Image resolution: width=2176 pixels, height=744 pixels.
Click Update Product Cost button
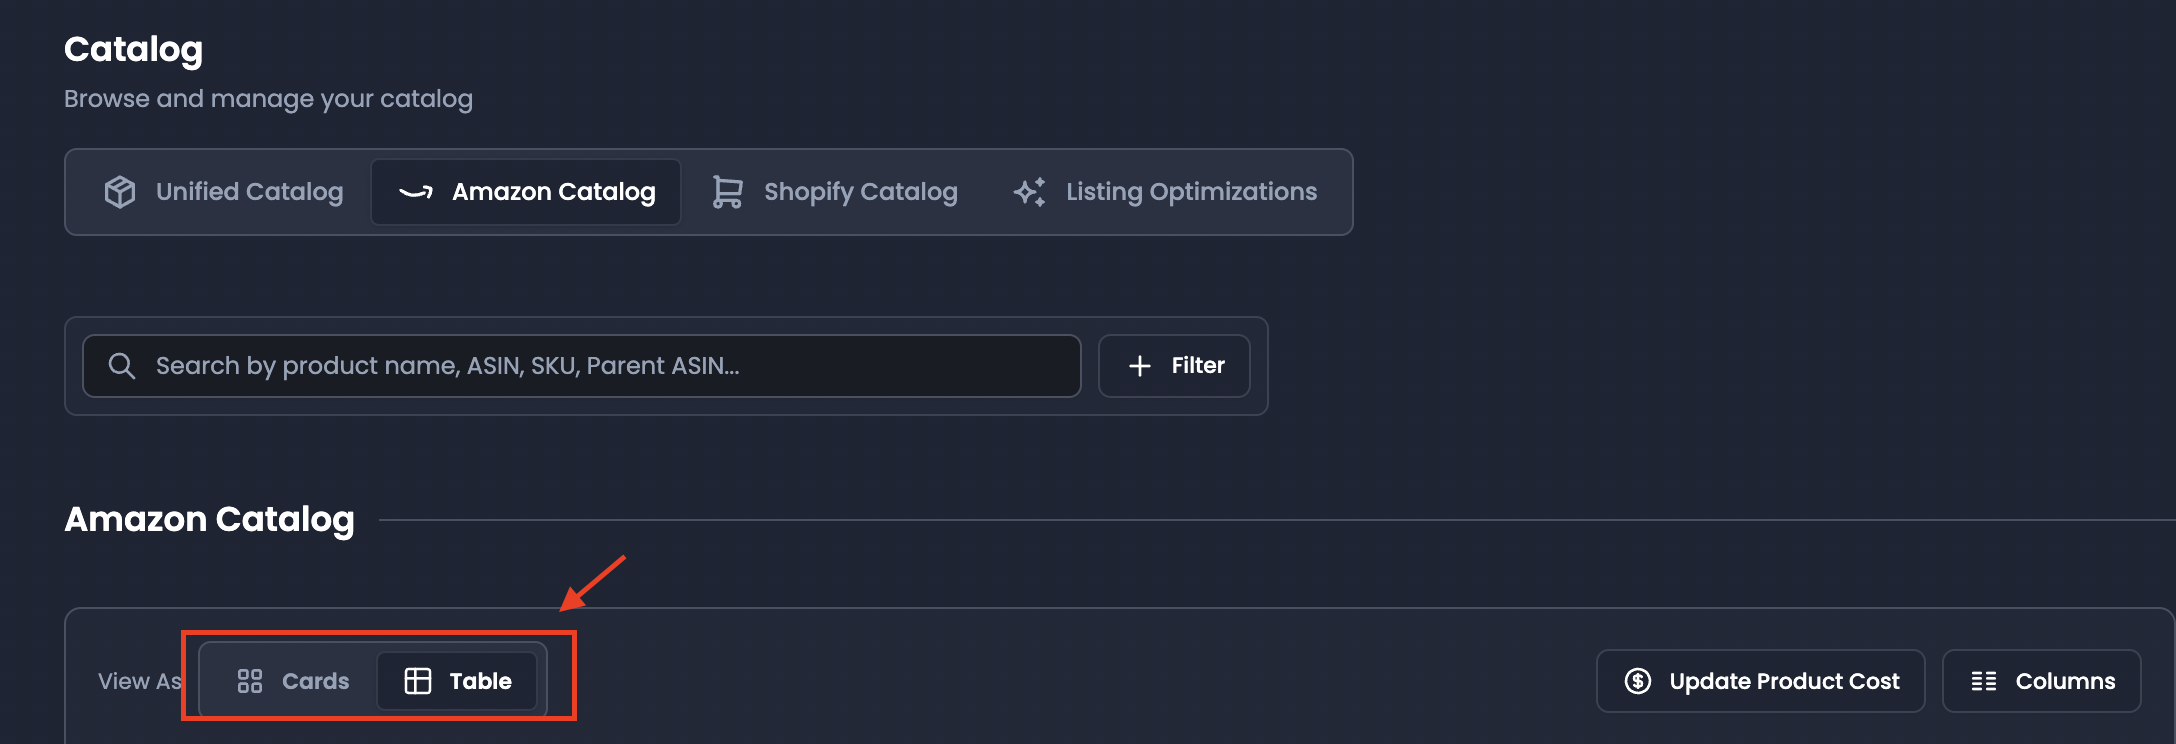(x=1761, y=681)
